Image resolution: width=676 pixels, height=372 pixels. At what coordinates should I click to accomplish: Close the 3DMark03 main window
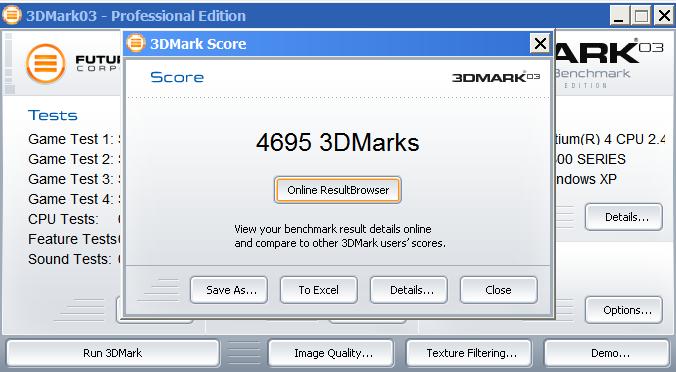click(663, 16)
